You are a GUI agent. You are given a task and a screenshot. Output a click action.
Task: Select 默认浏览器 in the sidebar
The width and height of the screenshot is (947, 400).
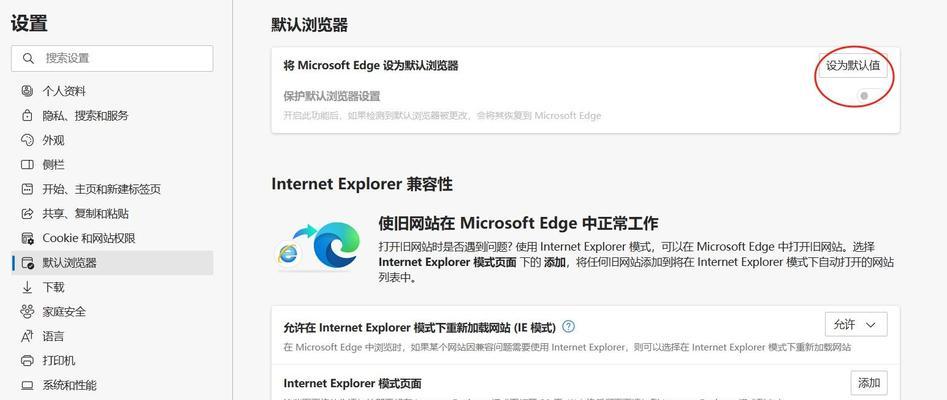tap(112, 263)
